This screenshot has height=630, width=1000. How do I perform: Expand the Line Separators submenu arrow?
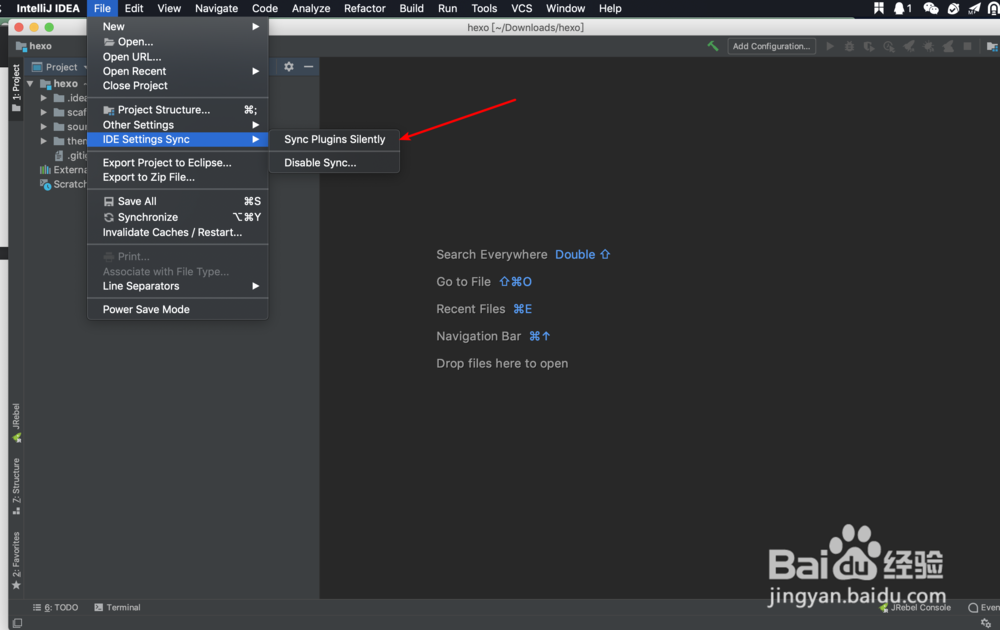(x=255, y=286)
